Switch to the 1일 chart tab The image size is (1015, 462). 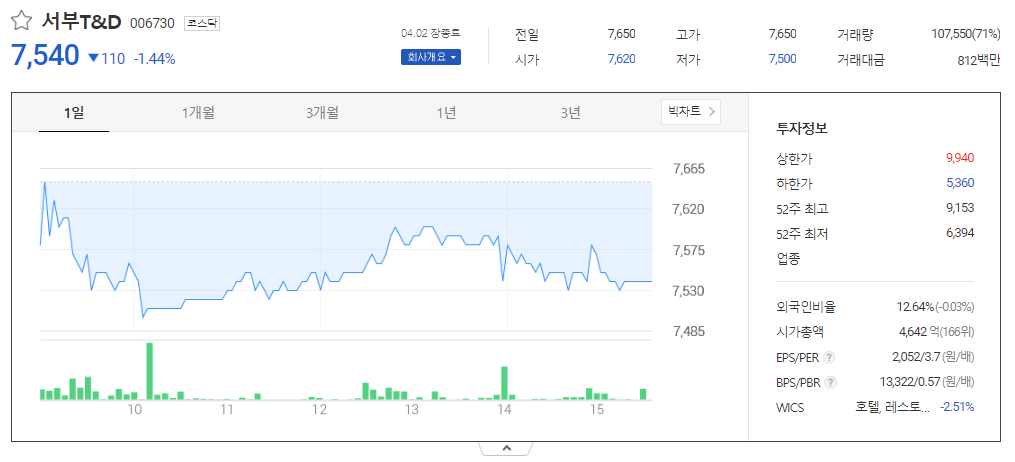point(74,113)
